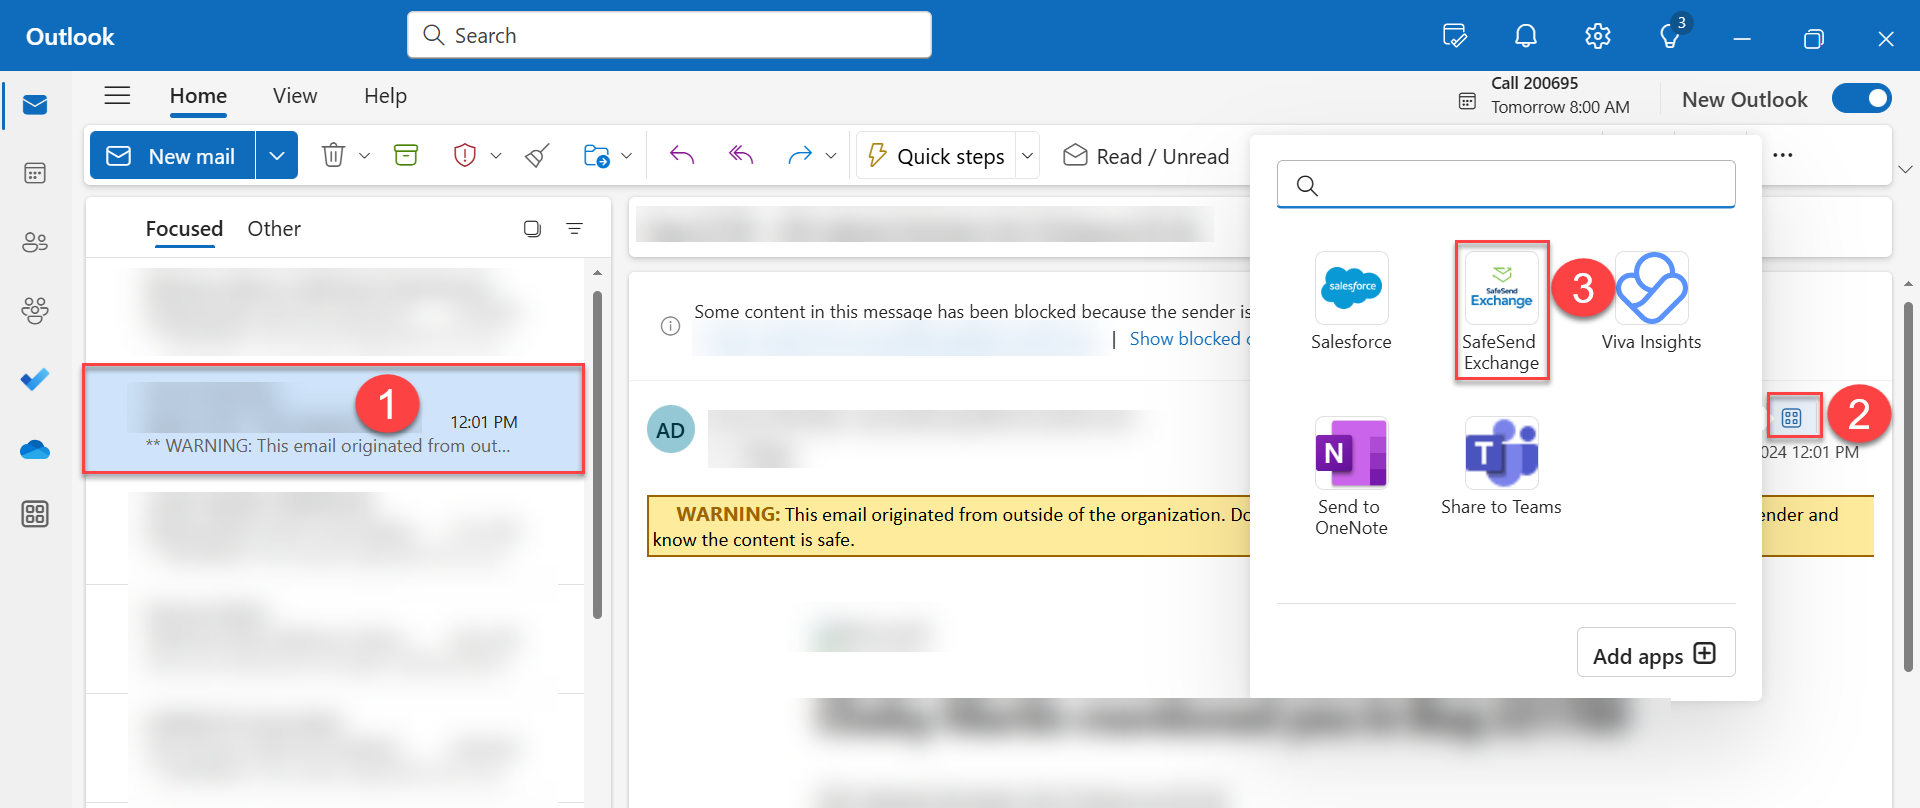
Task: Archive the selected message
Action: tap(406, 155)
